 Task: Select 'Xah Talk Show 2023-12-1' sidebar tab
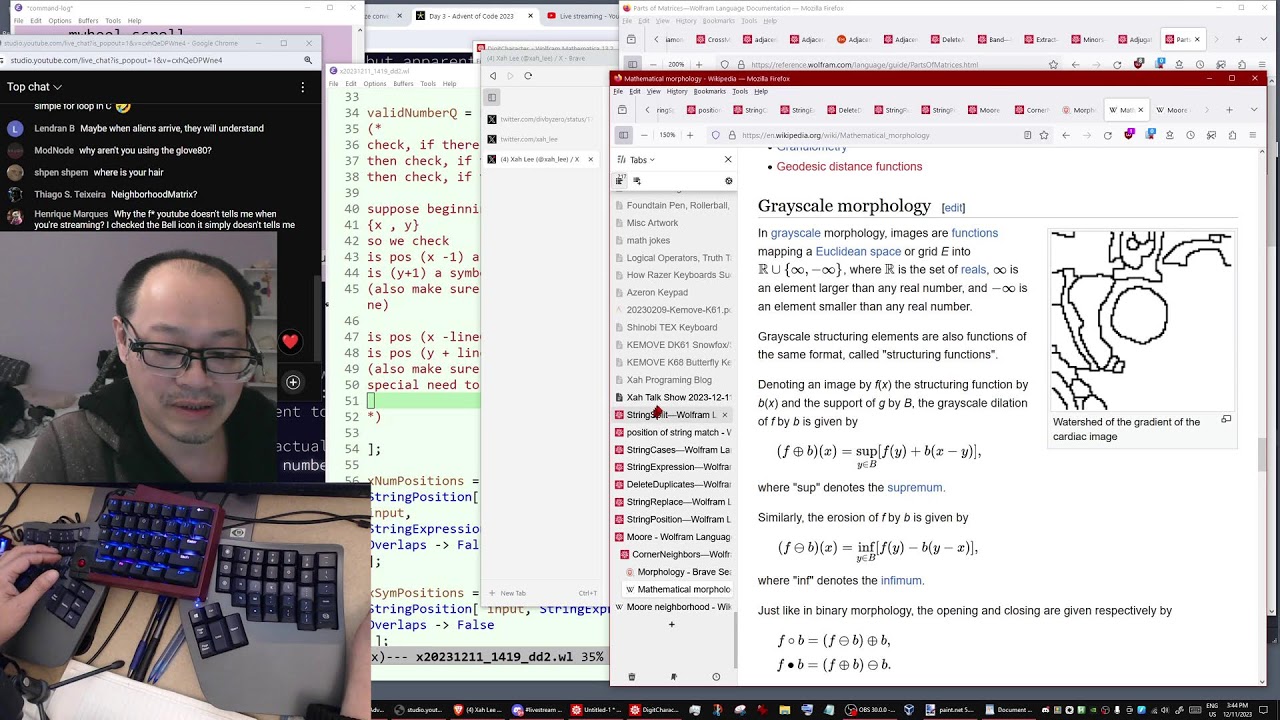point(673,397)
